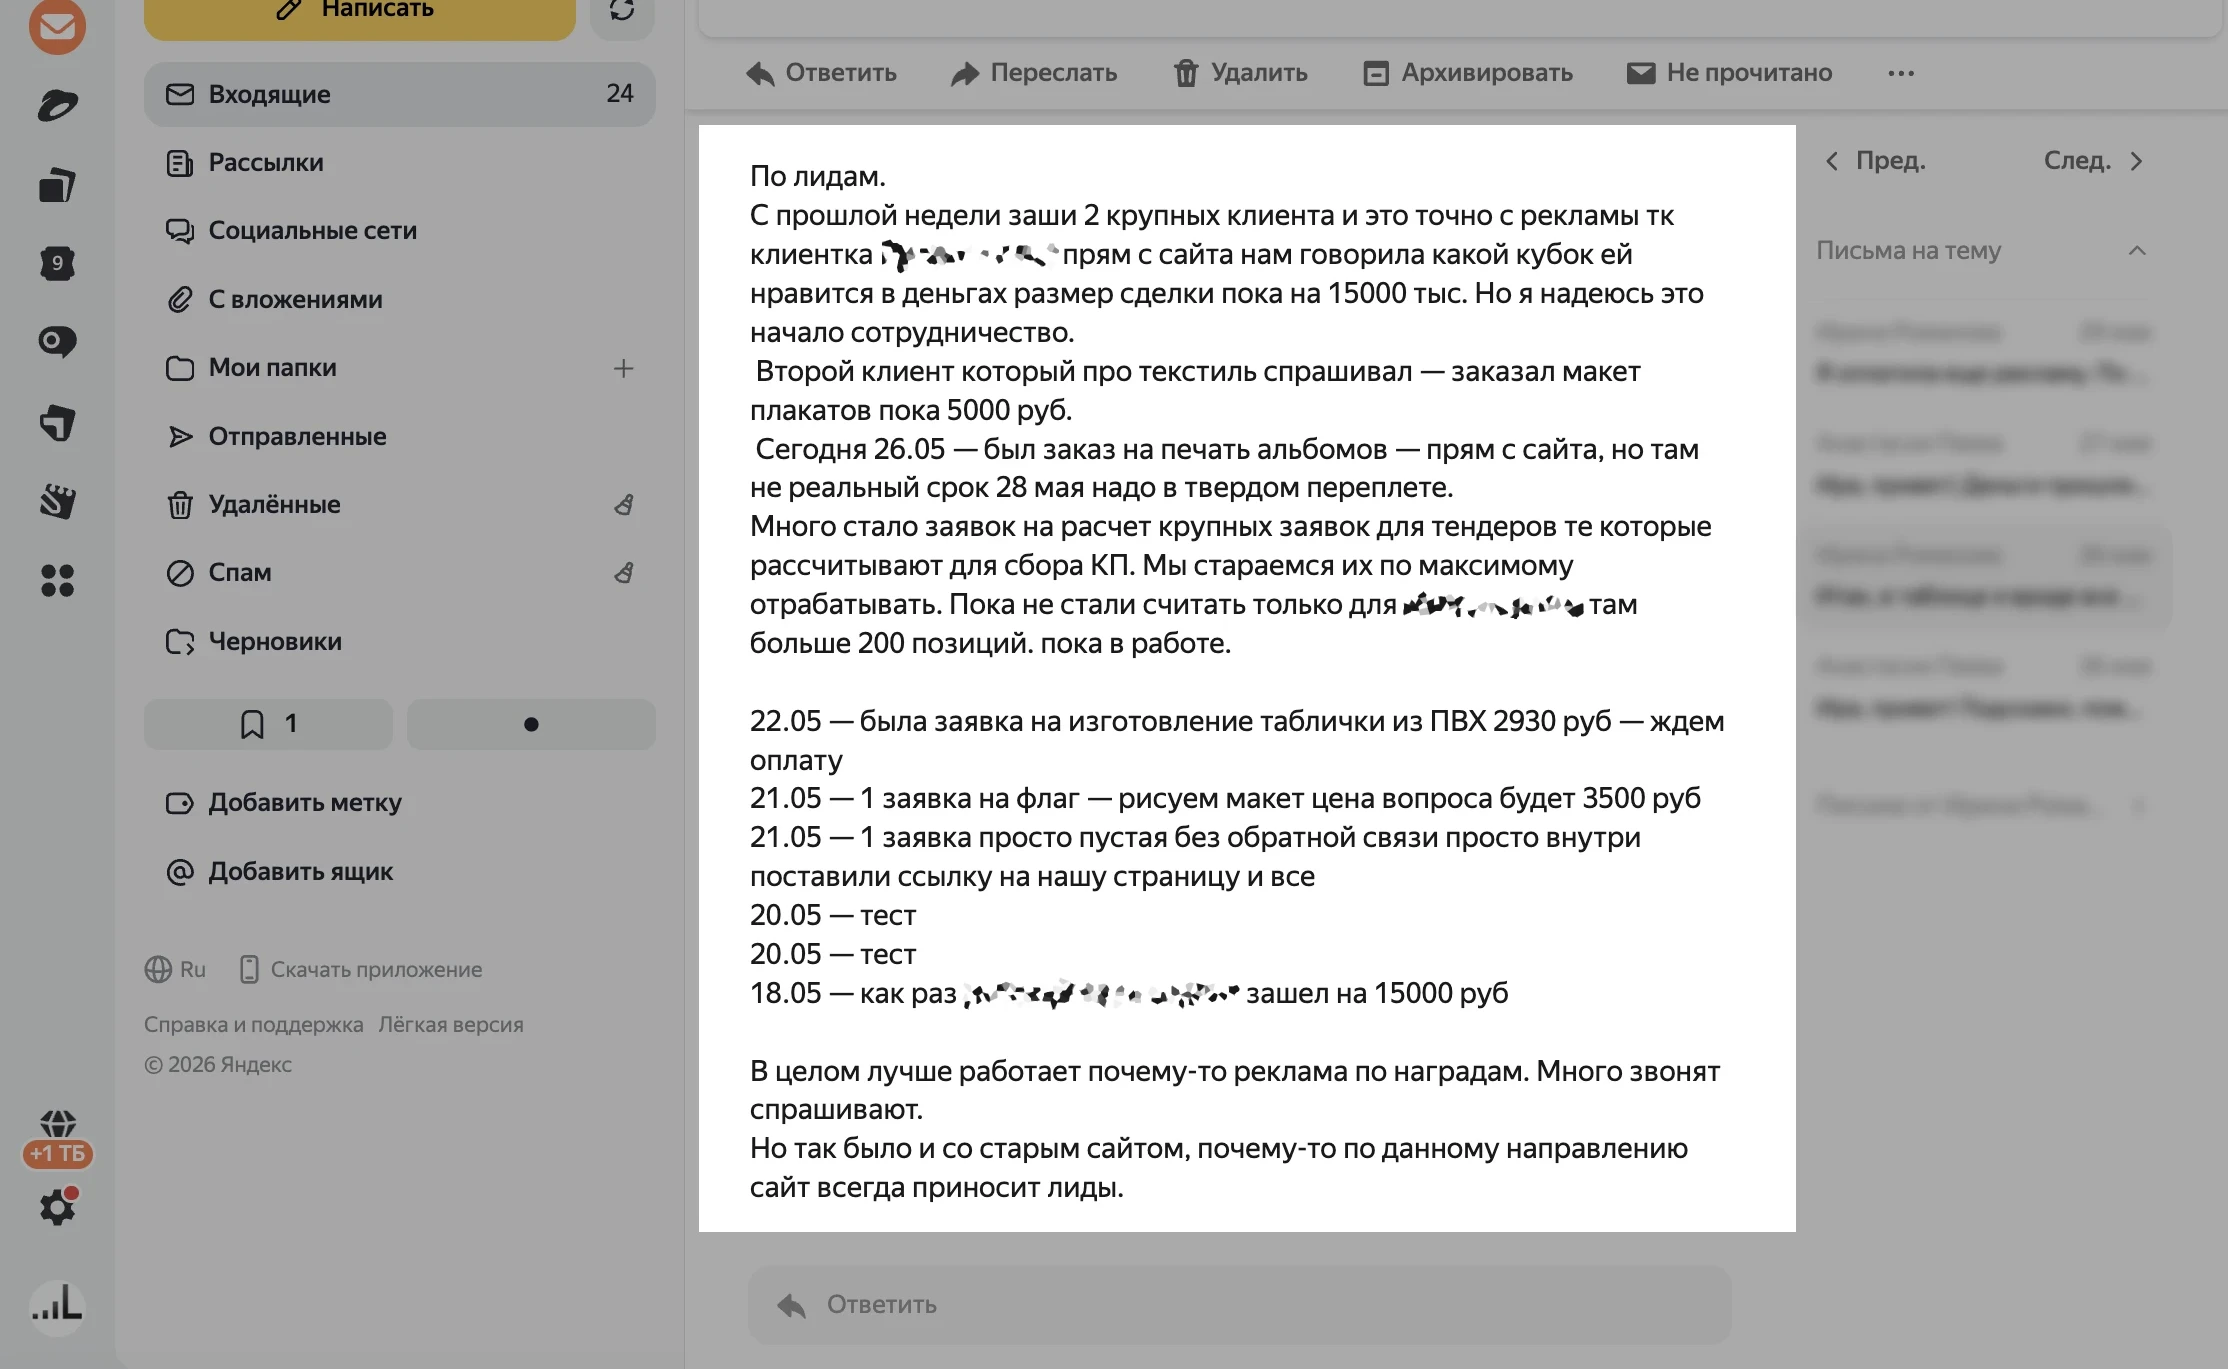
Task: Open the four-dots all services icon
Action: [57, 580]
